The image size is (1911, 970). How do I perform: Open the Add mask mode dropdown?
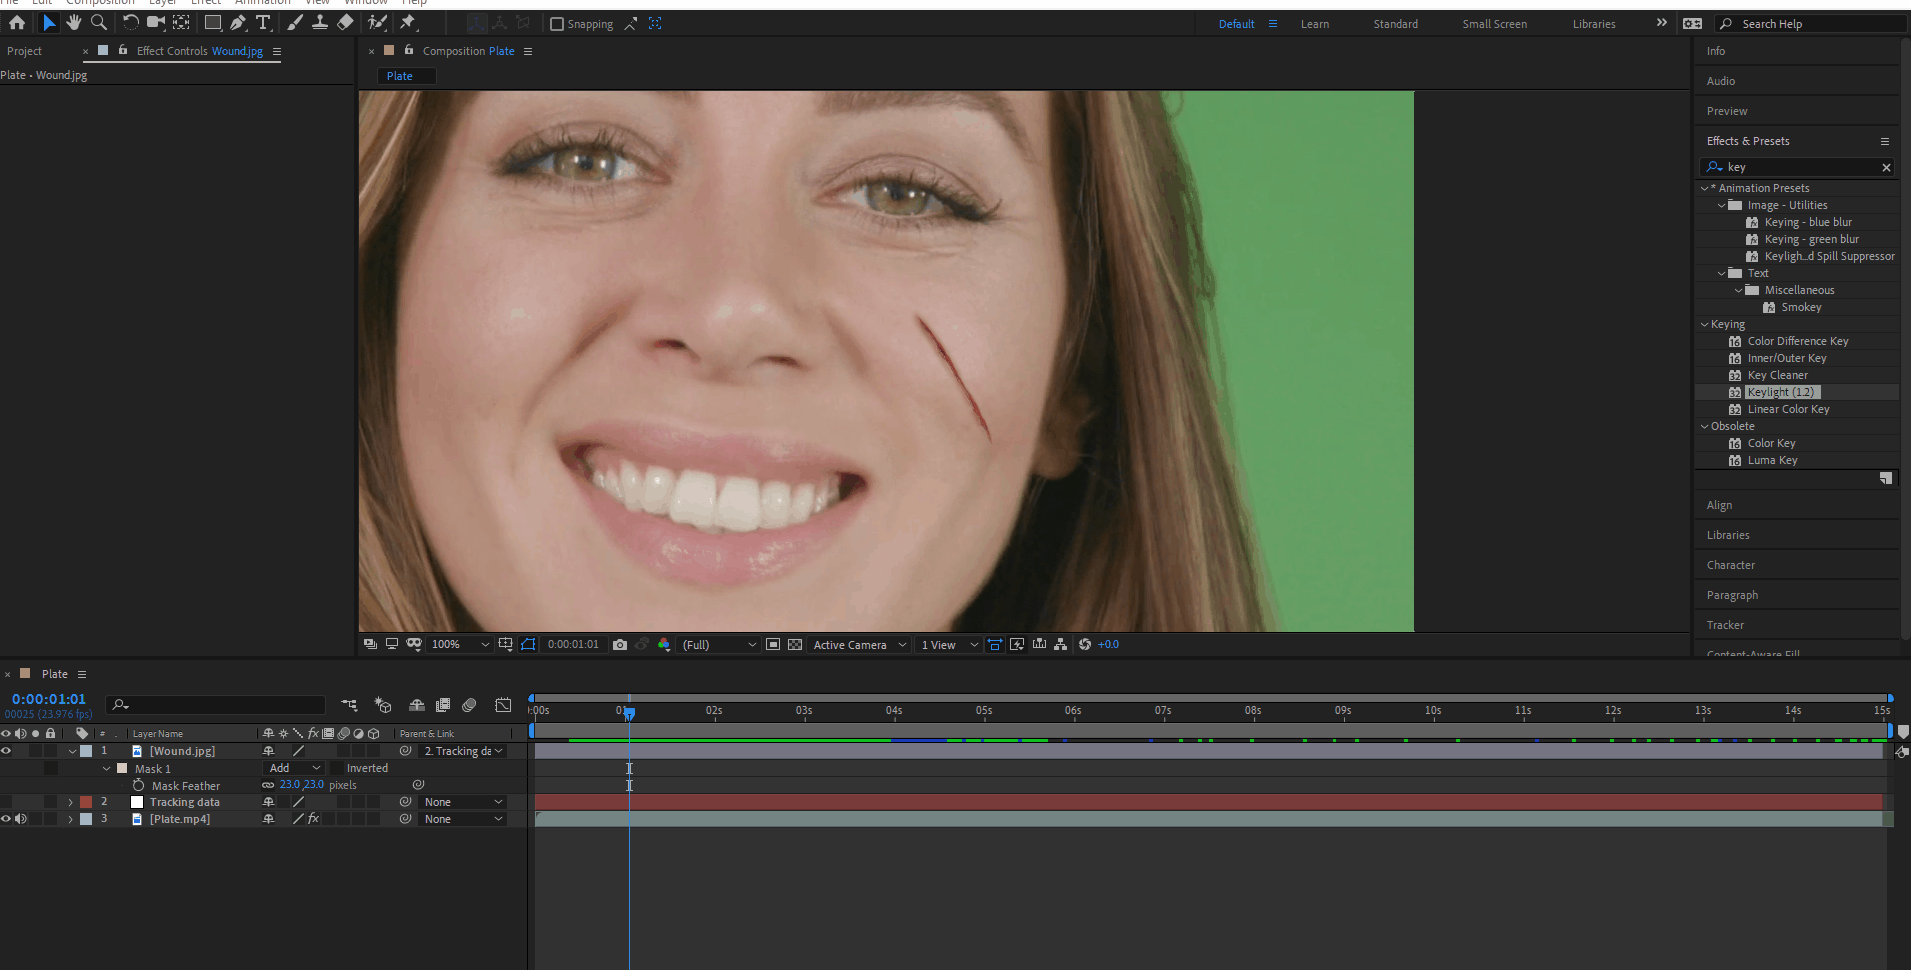click(294, 768)
